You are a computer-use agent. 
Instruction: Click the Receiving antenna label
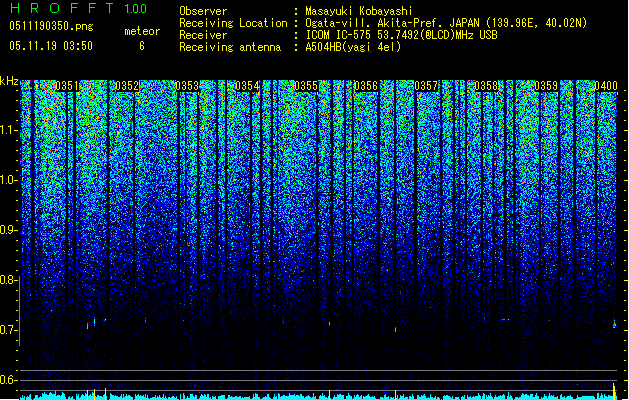pyautogui.click(x=230, y=47)
